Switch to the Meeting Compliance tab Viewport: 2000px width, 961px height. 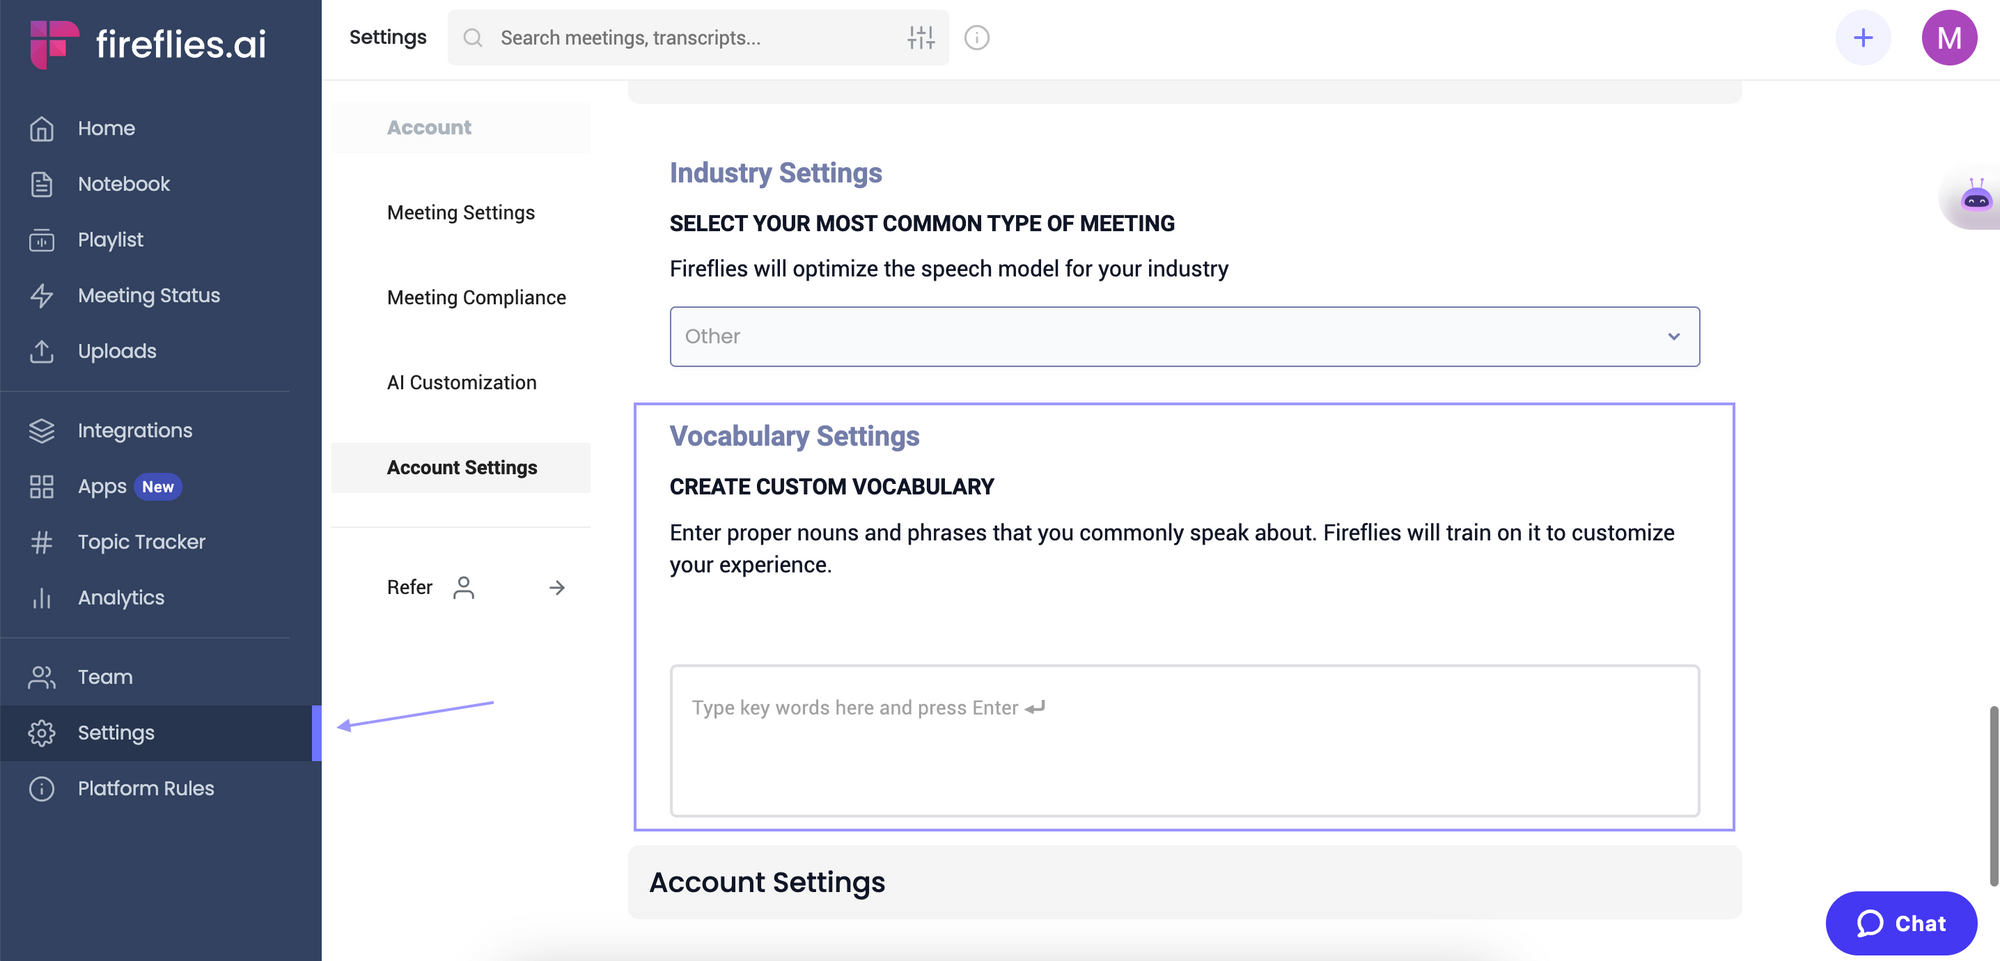[x=476, y=297]
